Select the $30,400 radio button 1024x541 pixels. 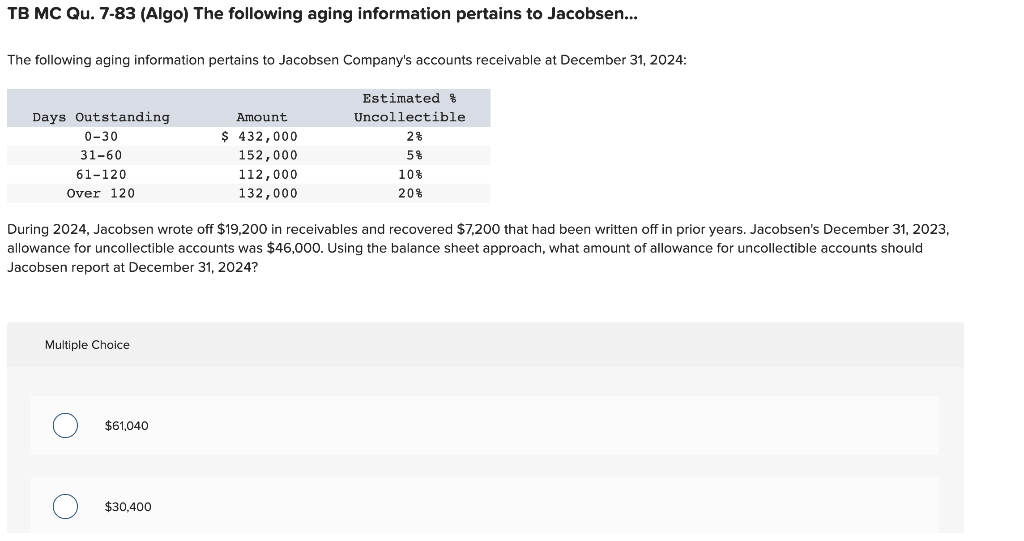[65, 506]
